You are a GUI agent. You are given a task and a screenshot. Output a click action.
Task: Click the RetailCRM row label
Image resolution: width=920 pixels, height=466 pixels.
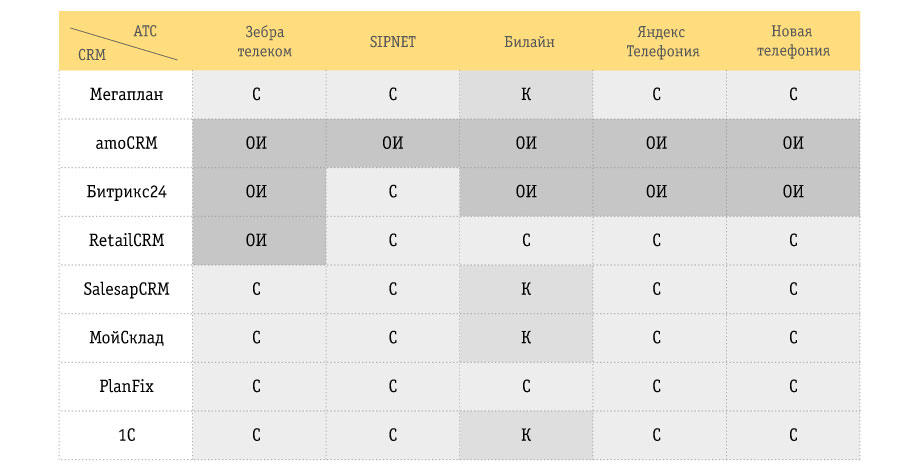pyautogui.click(x=126, y=240)
